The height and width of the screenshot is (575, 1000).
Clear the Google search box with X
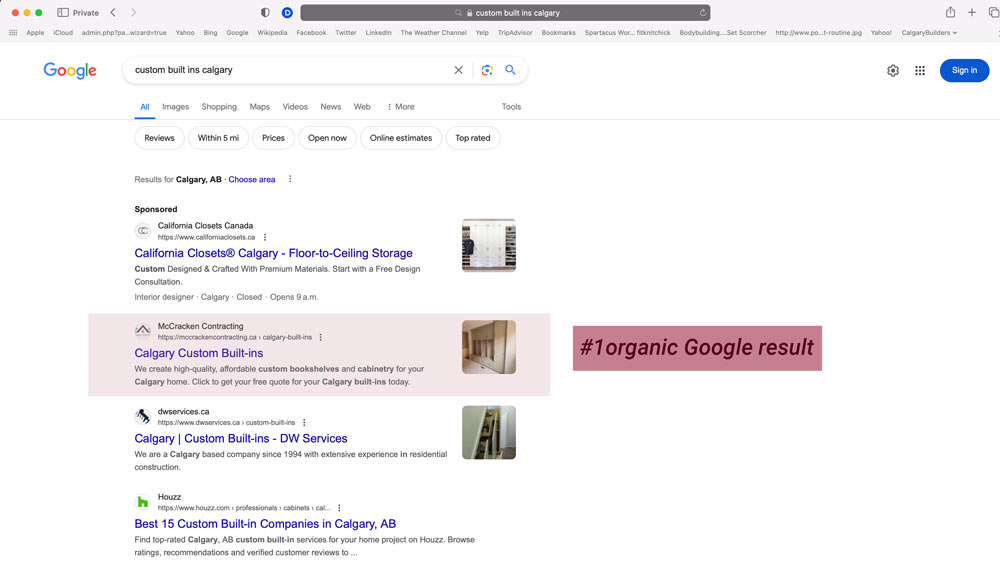point(459,70)
